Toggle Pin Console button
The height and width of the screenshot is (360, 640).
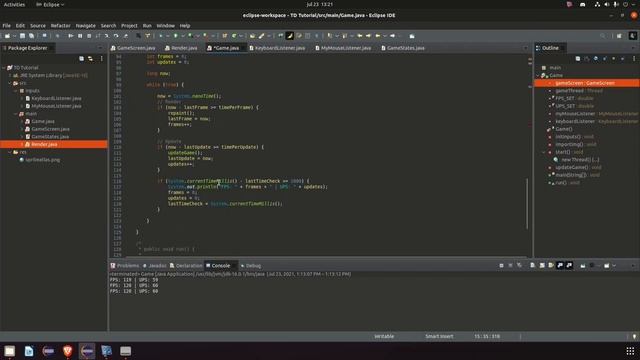point(583,265)
